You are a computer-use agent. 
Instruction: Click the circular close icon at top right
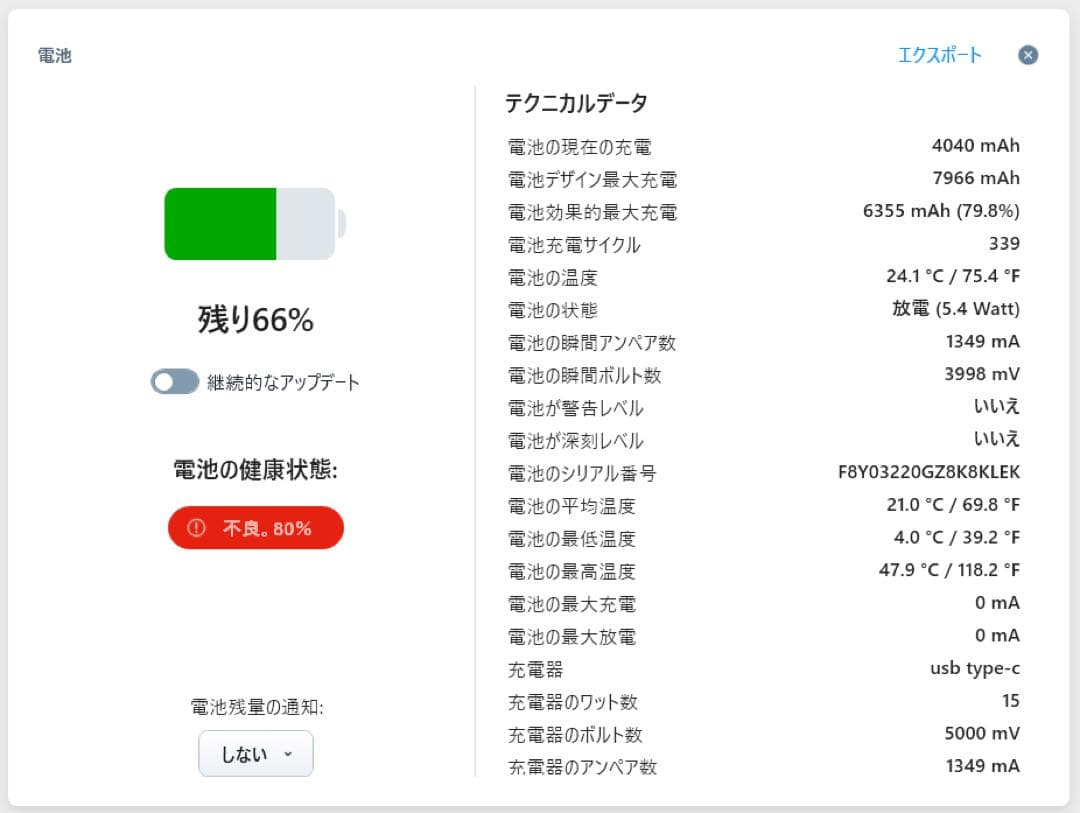(1028, 55)
